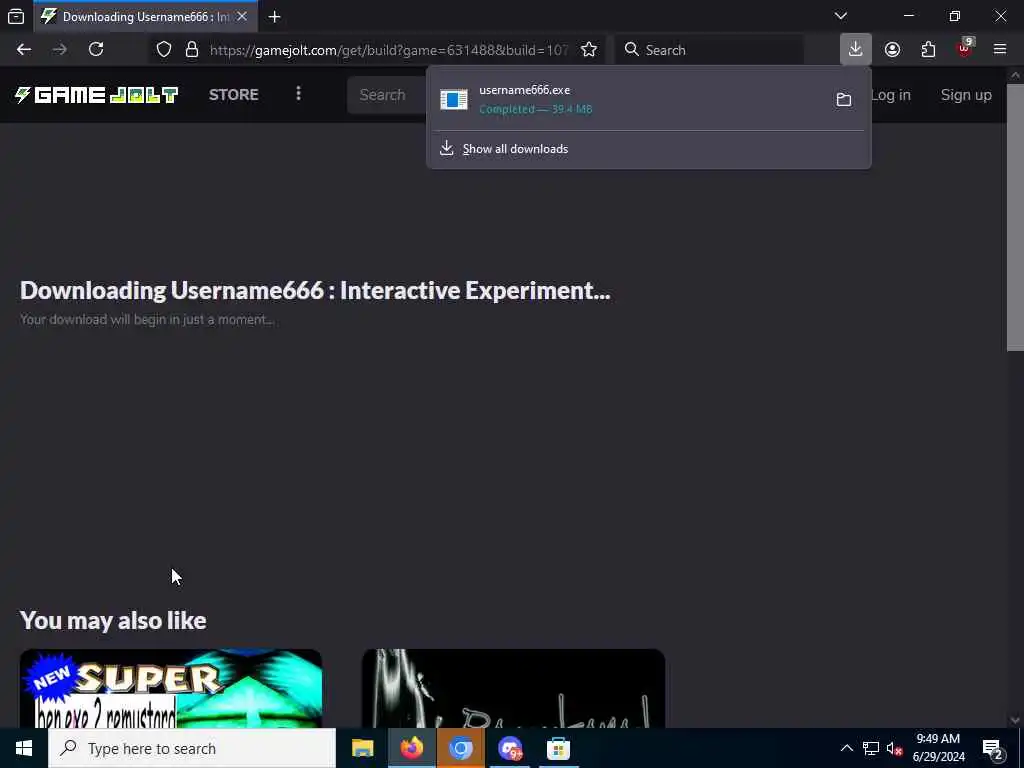Expand the list all tabs chevron
Screen dimensions: 1024x768
tap(840, 16)
